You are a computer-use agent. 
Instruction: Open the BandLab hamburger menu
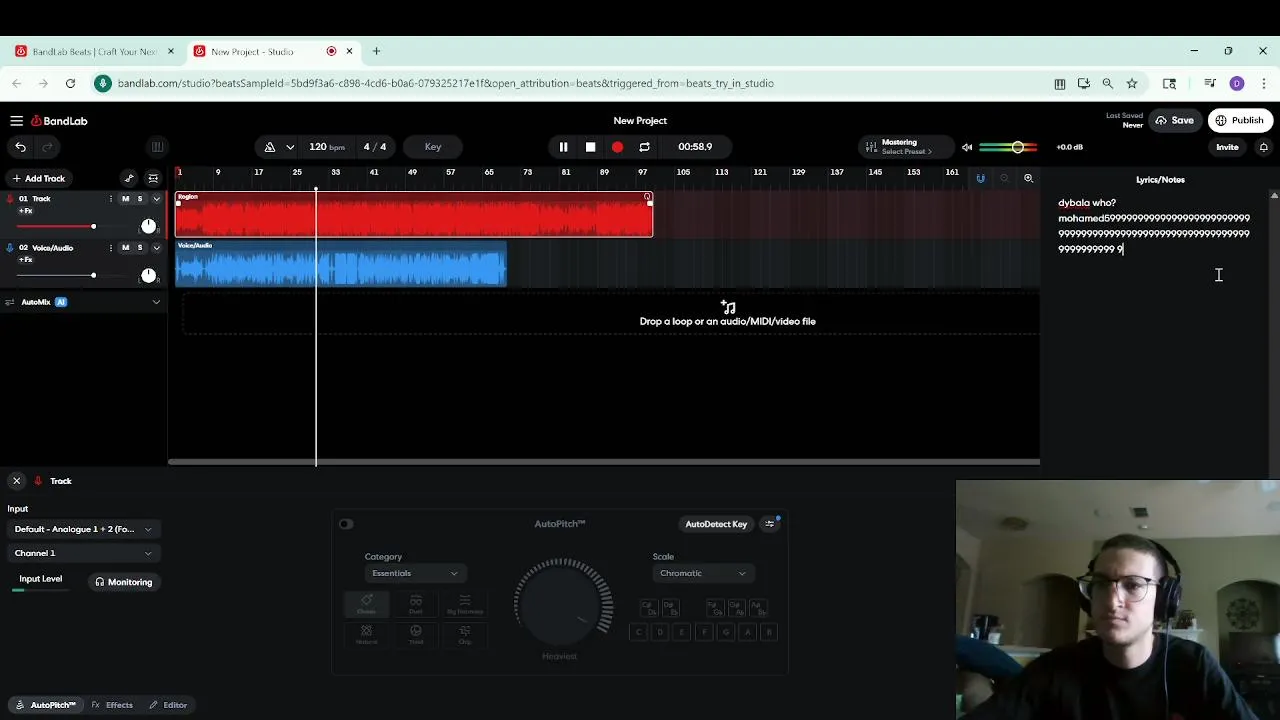pos(16,121)
